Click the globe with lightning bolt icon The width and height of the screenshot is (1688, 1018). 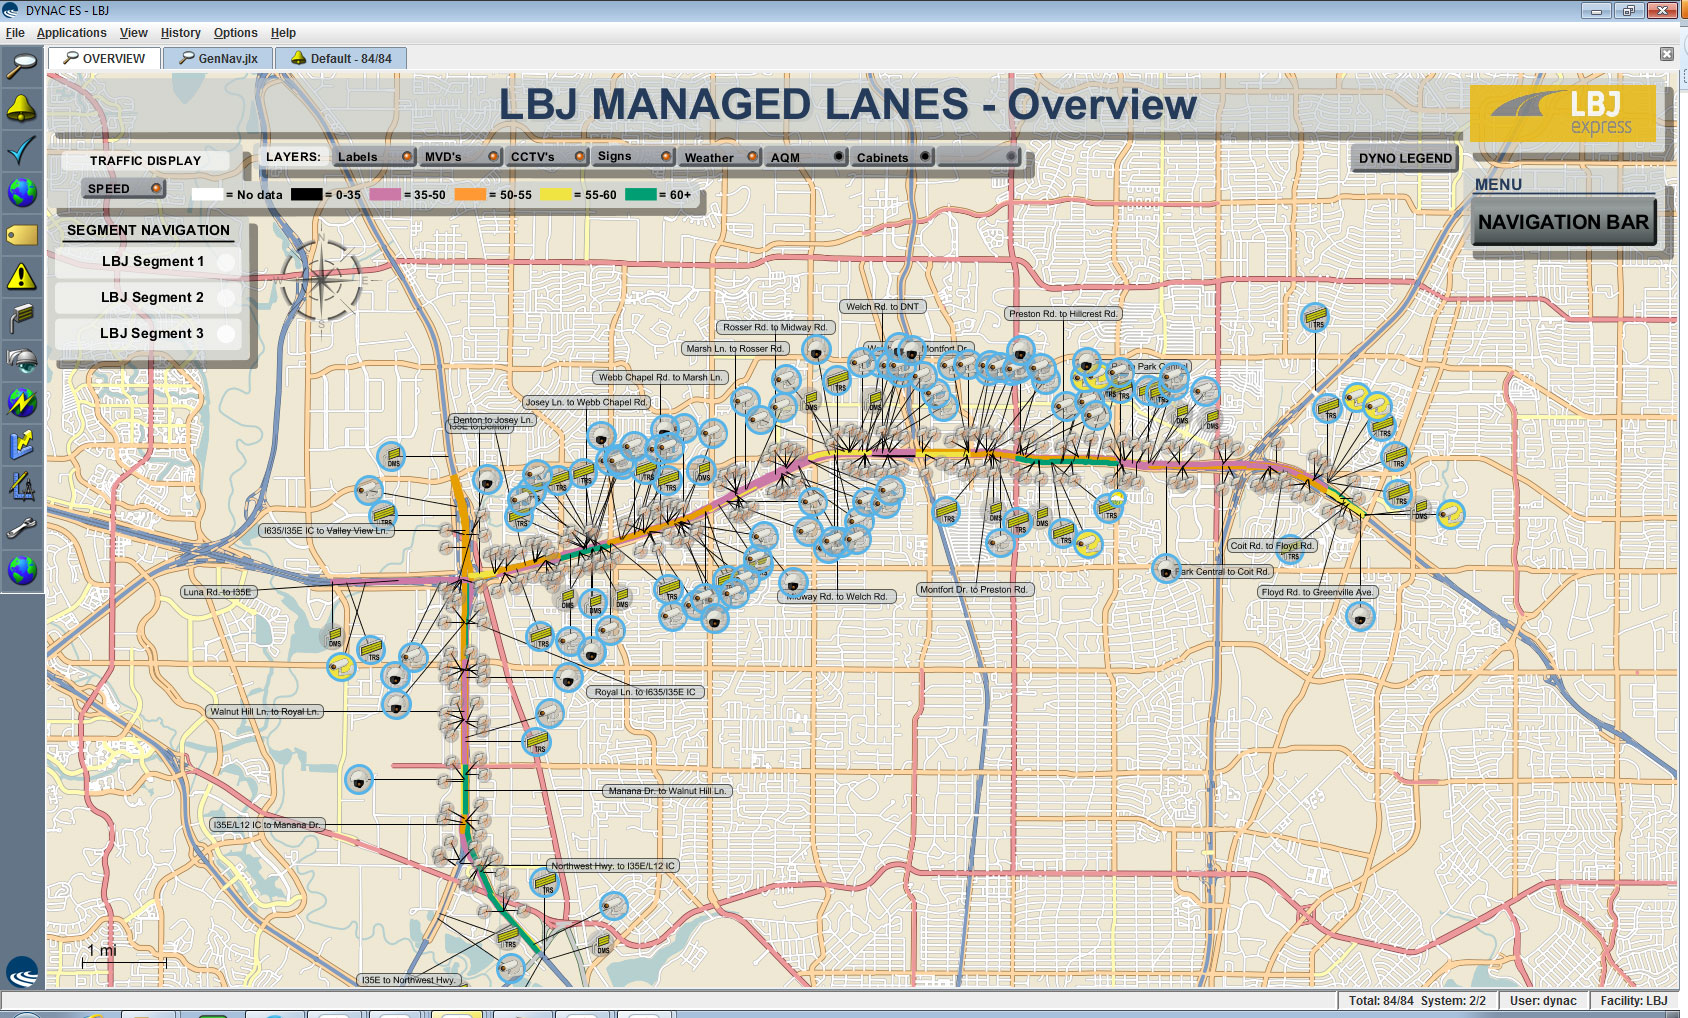pyautogui.click(x=22, y=402)
